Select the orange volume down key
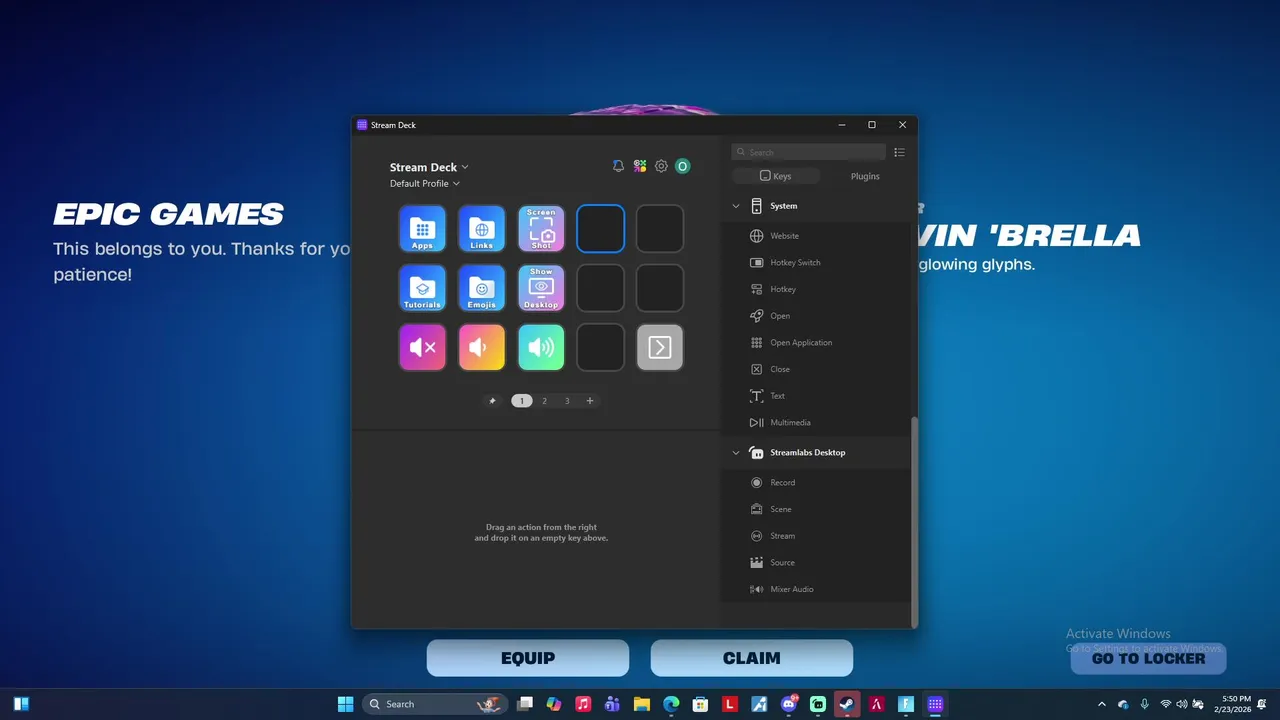Screen dimensions: 1280x720 pyautogui.click(x=481, y=347)
